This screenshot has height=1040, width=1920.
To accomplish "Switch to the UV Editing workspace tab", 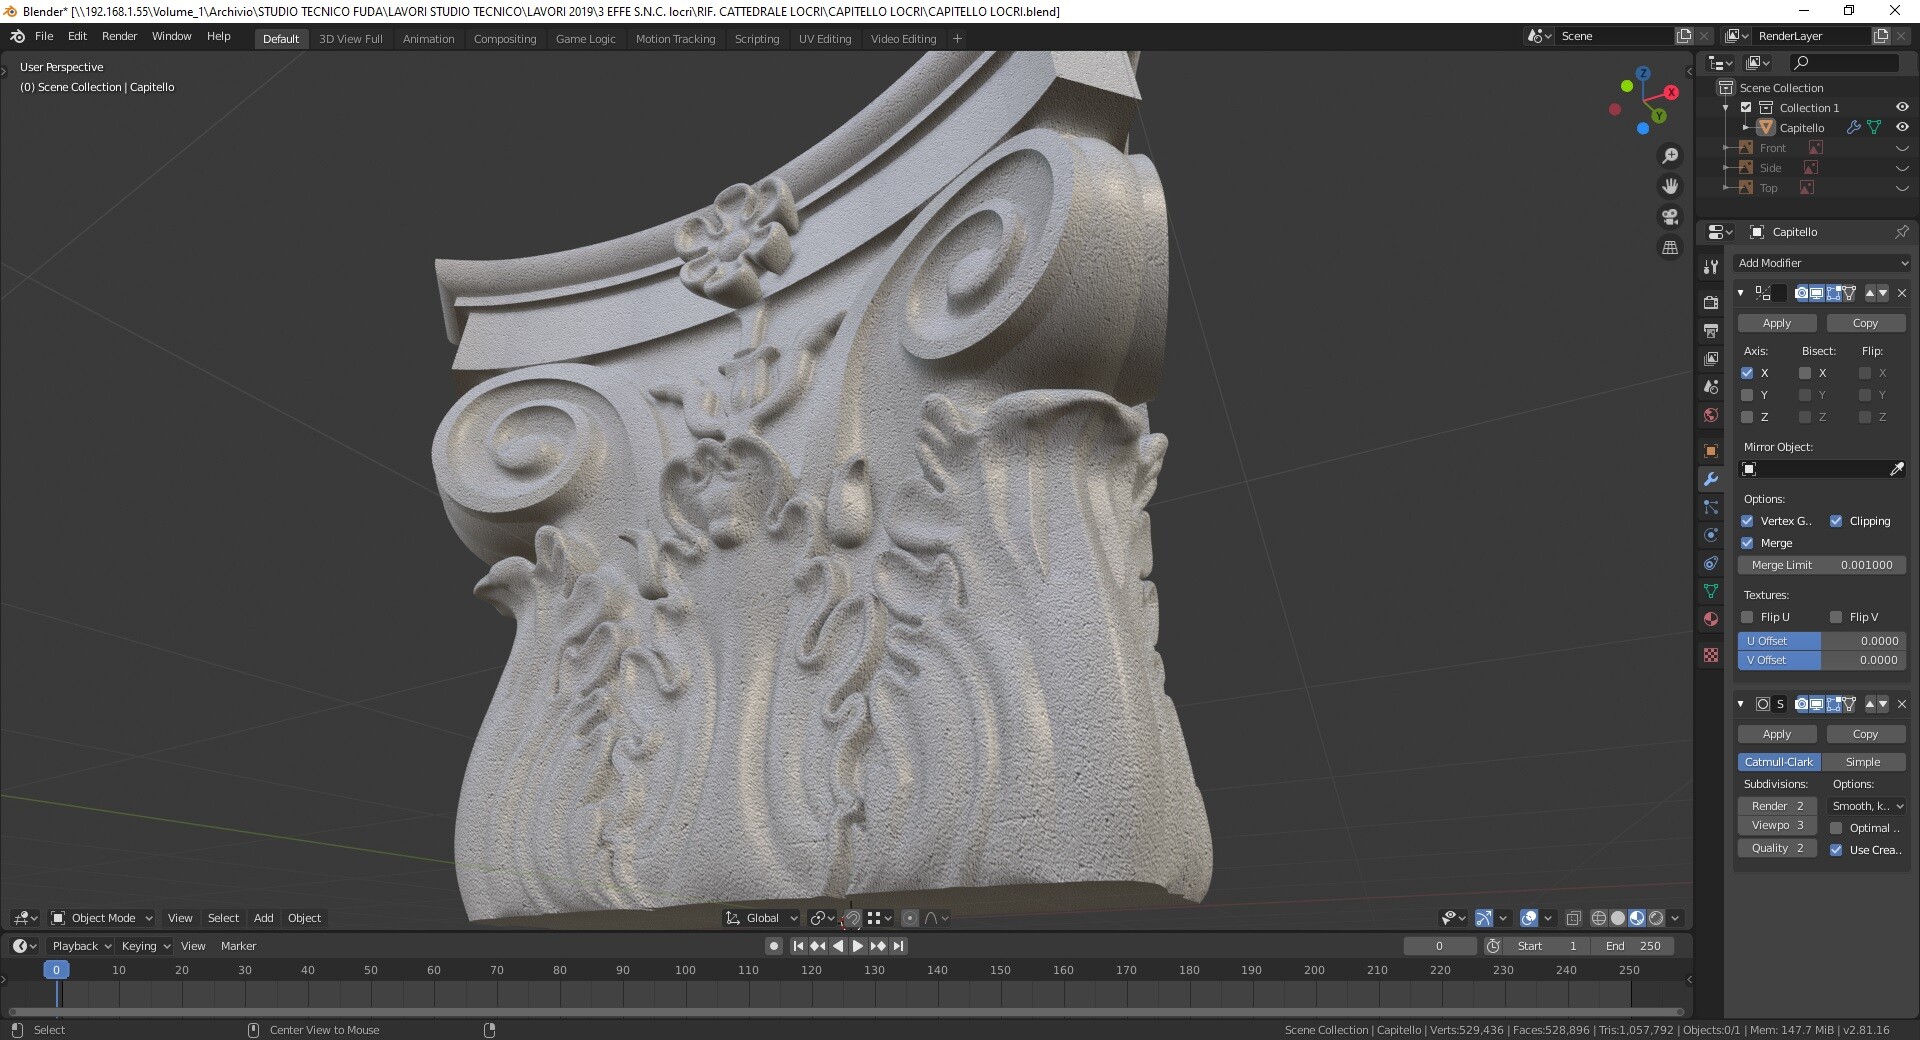I will [x=824, y=38].
